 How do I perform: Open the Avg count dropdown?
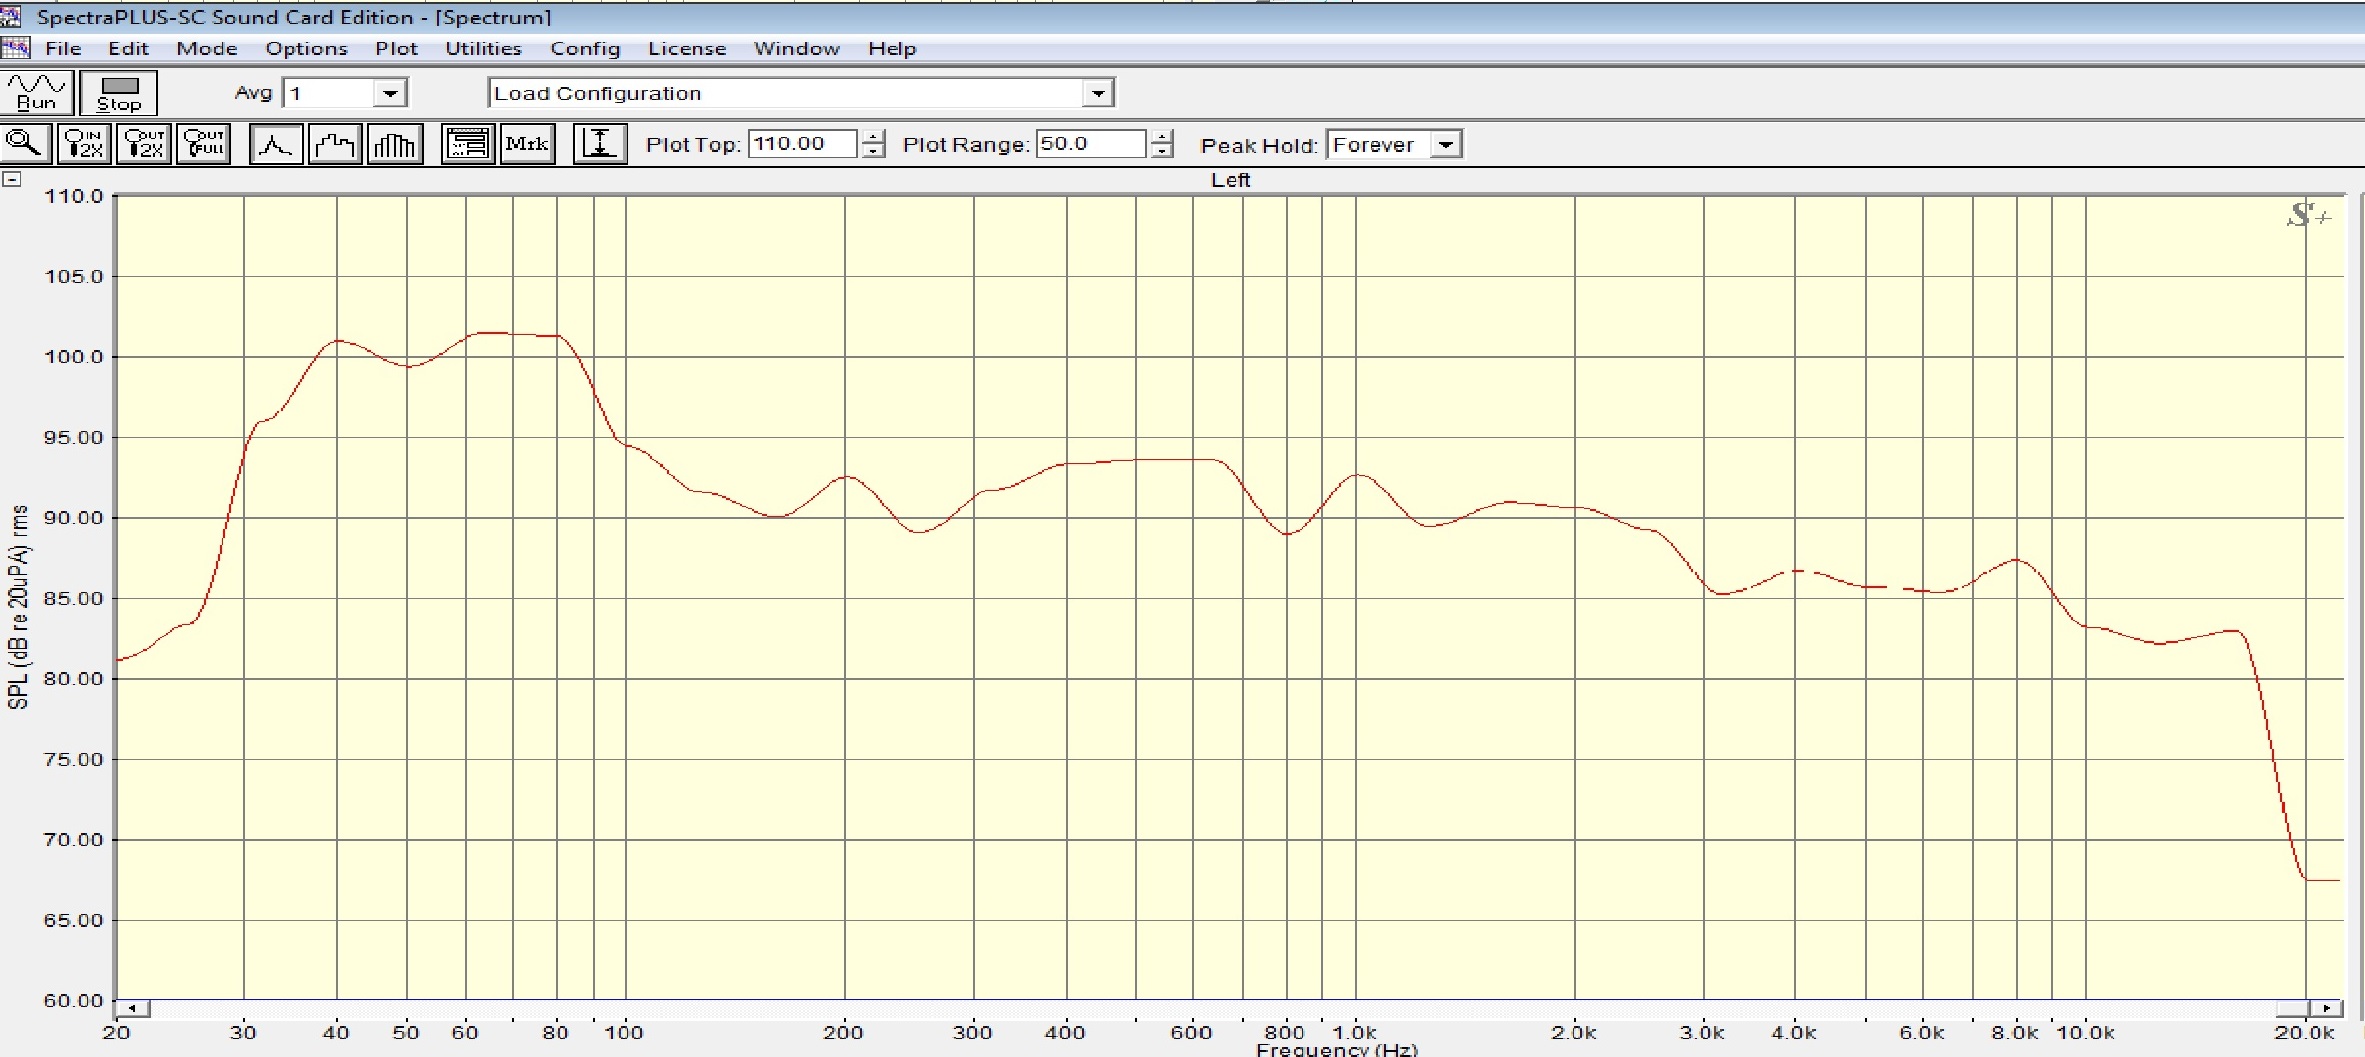pos(390,93)
